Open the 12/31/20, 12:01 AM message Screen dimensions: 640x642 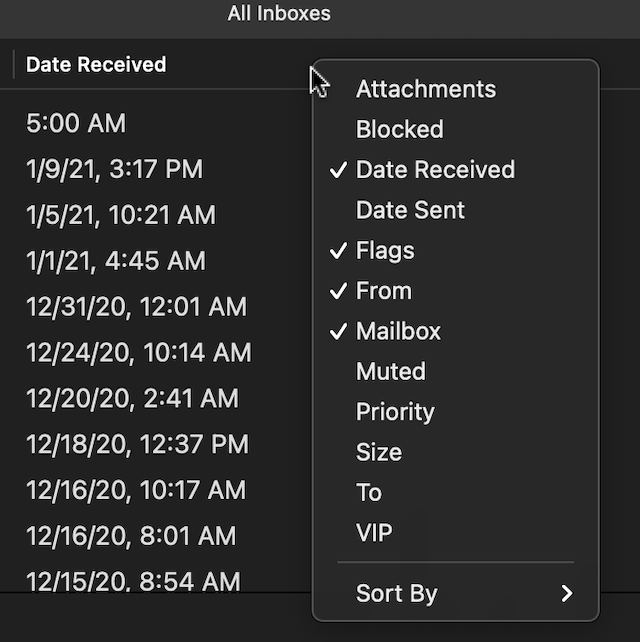136,307
